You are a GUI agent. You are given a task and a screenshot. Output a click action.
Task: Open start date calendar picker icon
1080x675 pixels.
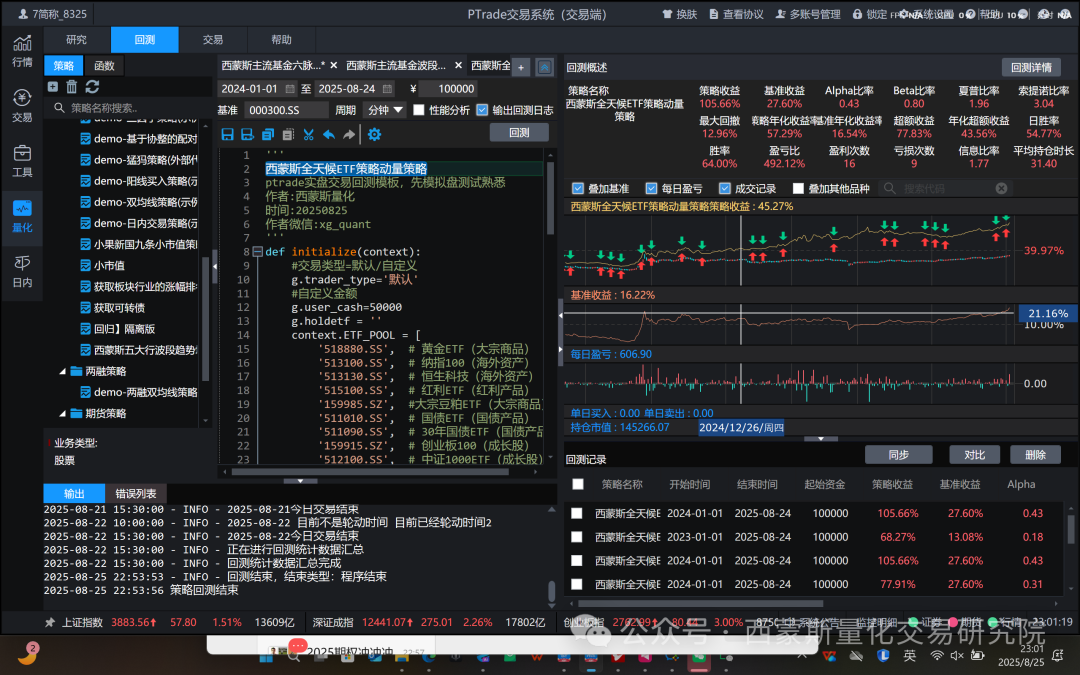[290, 89]
